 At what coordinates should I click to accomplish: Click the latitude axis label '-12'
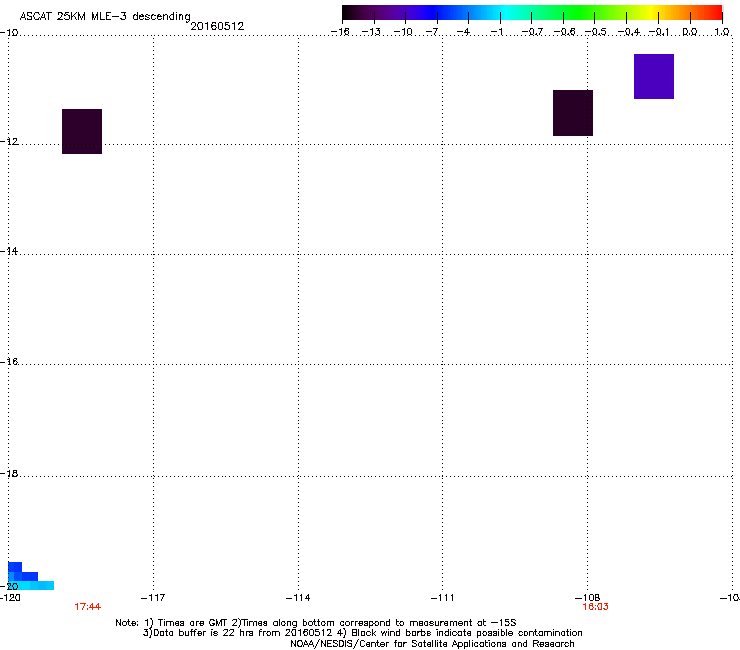pos(9,142)
